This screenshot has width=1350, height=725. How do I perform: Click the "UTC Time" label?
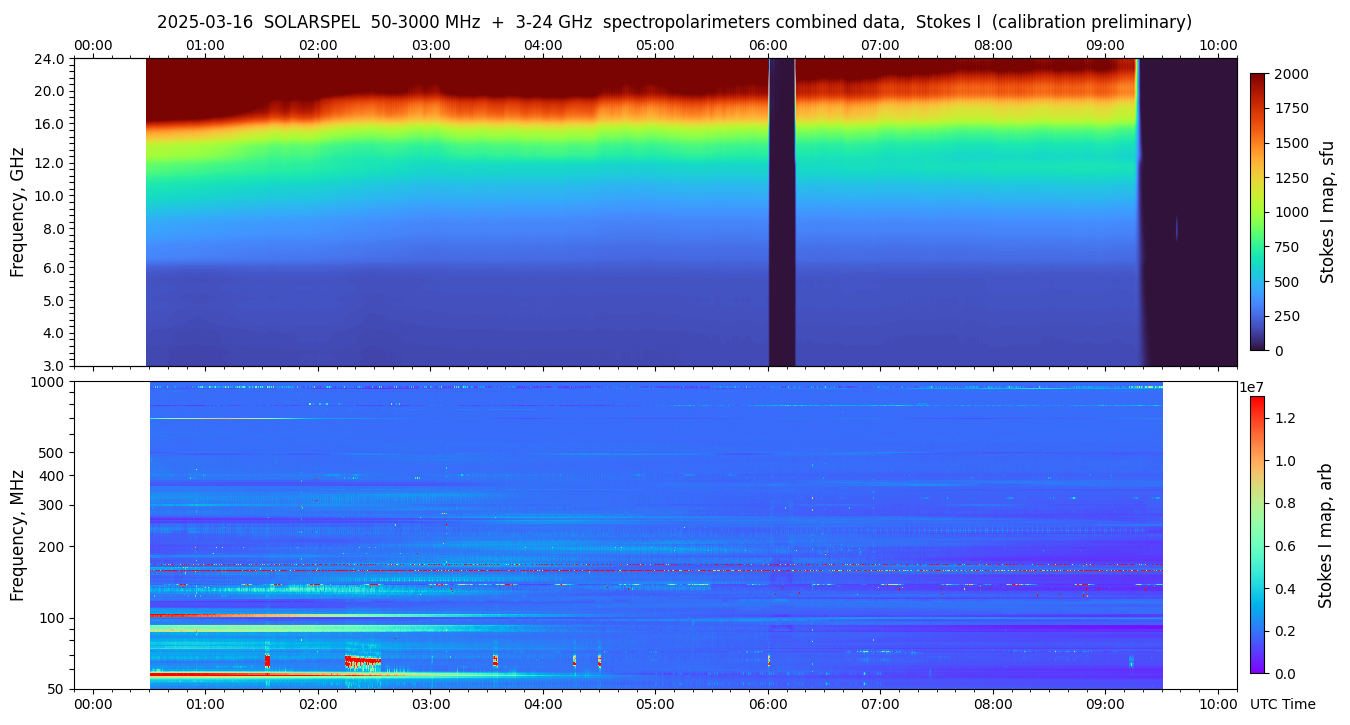(1282, 704)
